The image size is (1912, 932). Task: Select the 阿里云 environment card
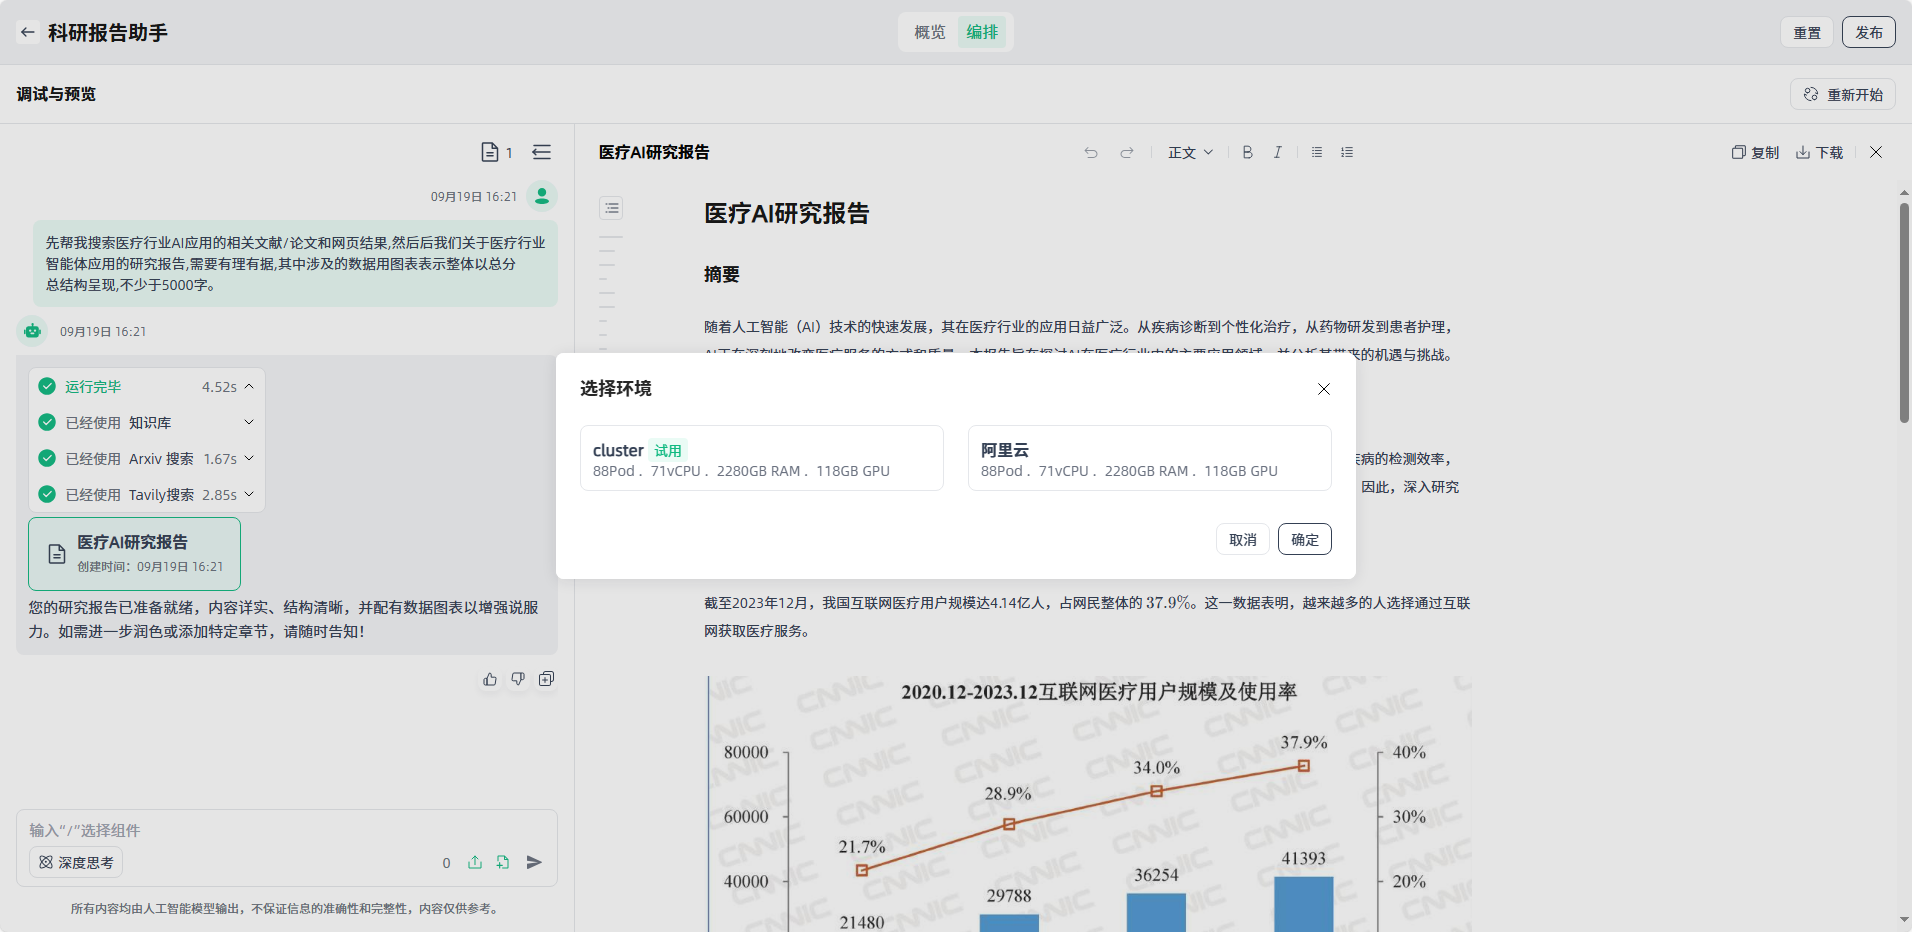click(1149, 459)
